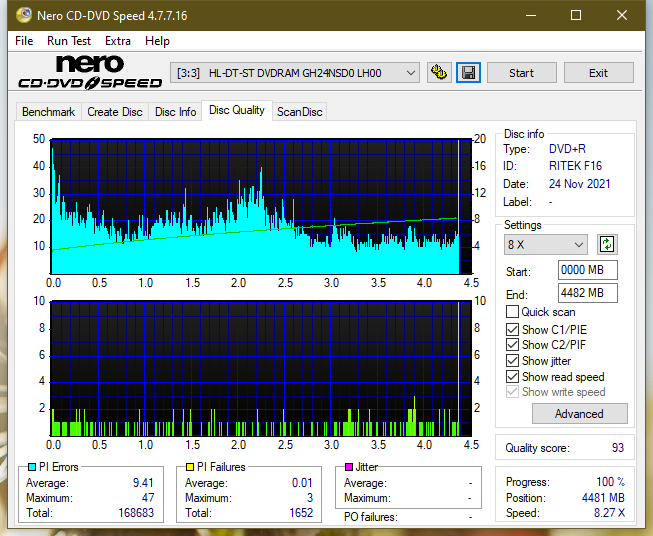Click the disc type DVD+R

point(567,149)
